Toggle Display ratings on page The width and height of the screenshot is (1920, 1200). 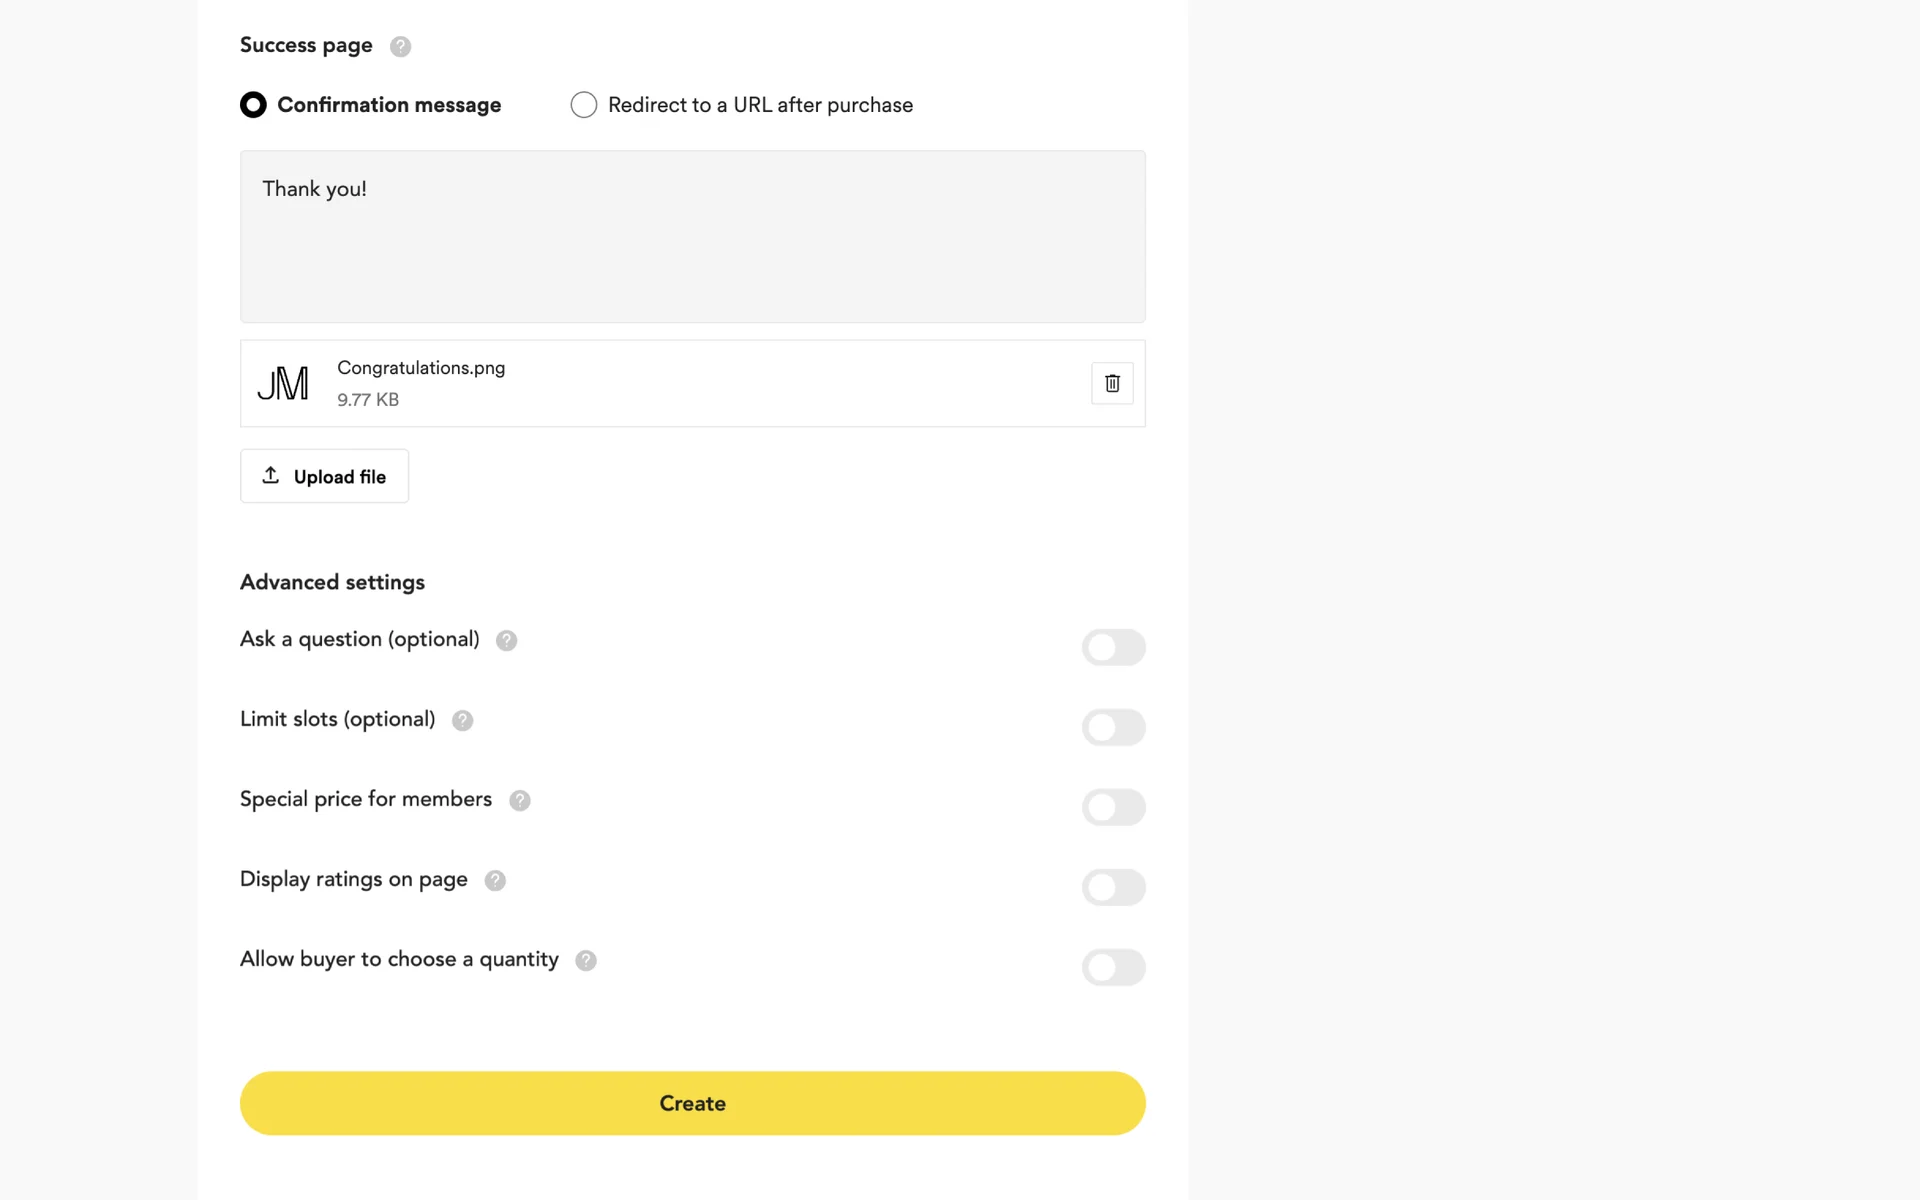(x=1113, y=887)
